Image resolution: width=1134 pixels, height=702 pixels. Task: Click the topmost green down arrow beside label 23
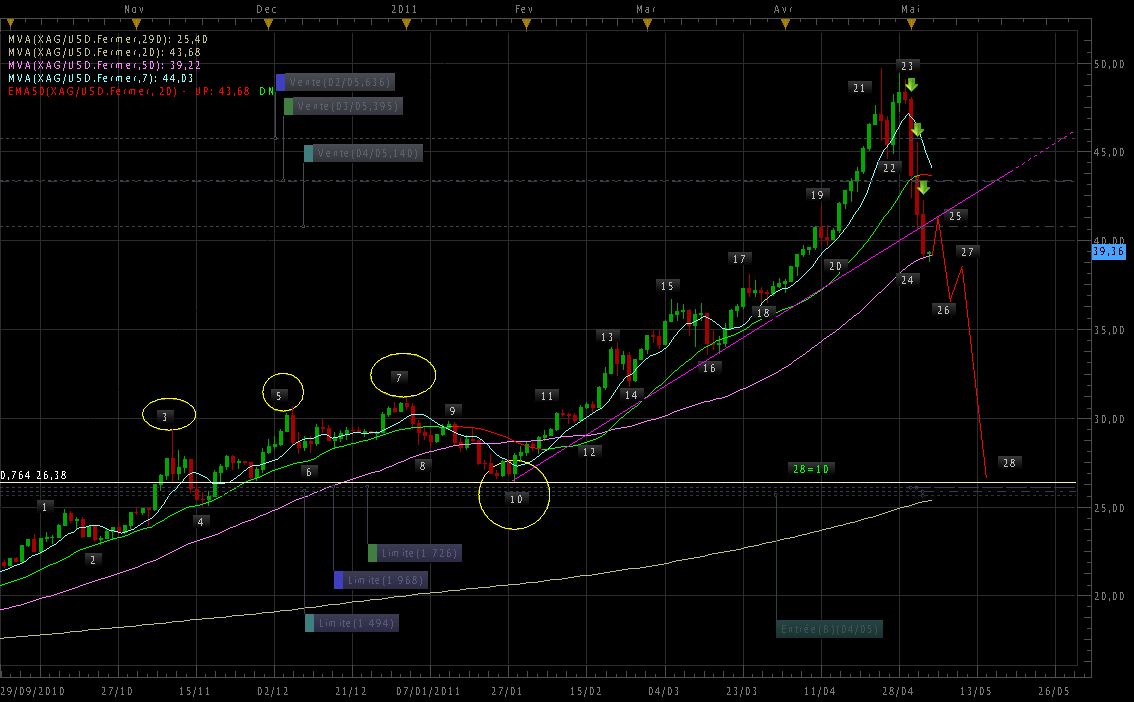click(x=911, y=85)
